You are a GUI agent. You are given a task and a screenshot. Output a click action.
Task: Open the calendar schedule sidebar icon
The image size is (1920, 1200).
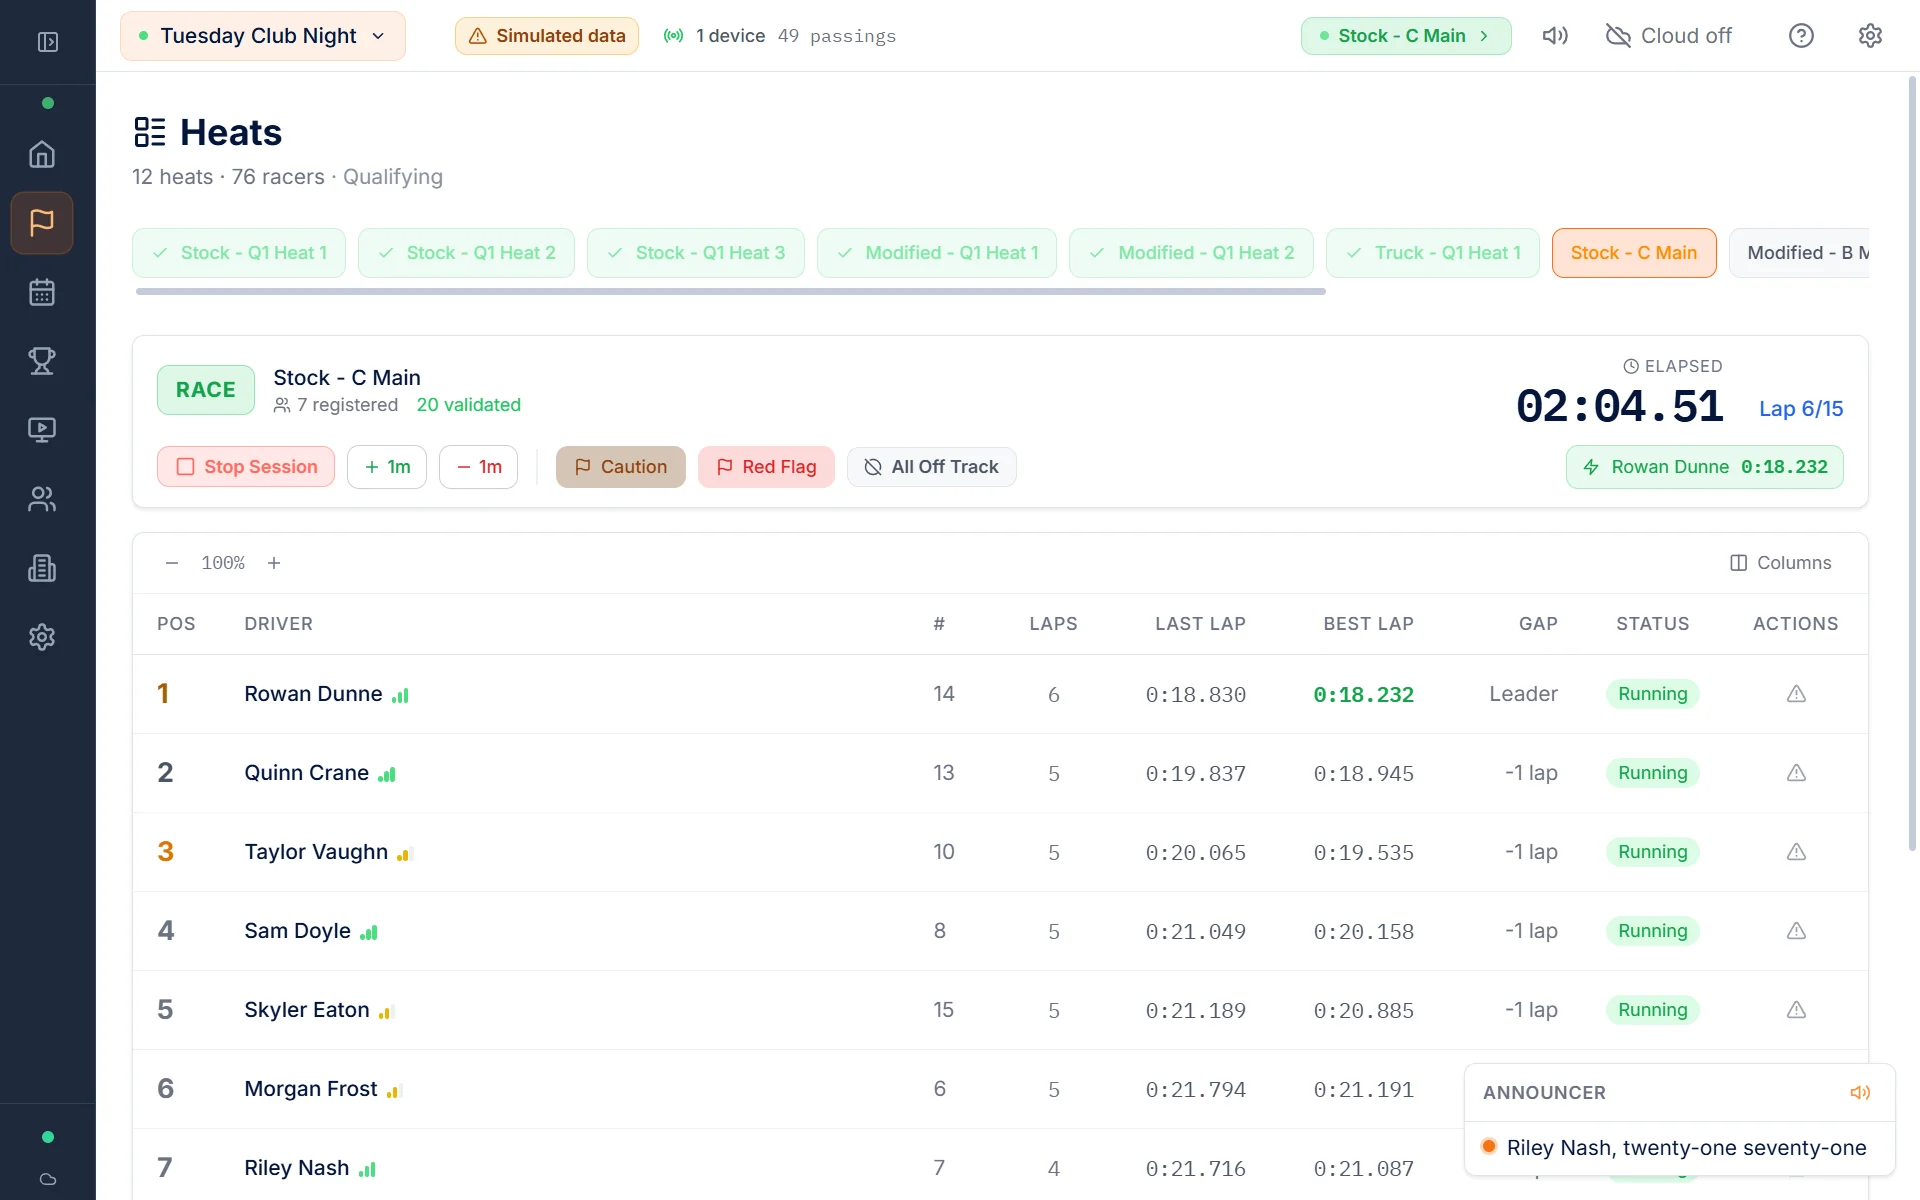coord(42,292)
